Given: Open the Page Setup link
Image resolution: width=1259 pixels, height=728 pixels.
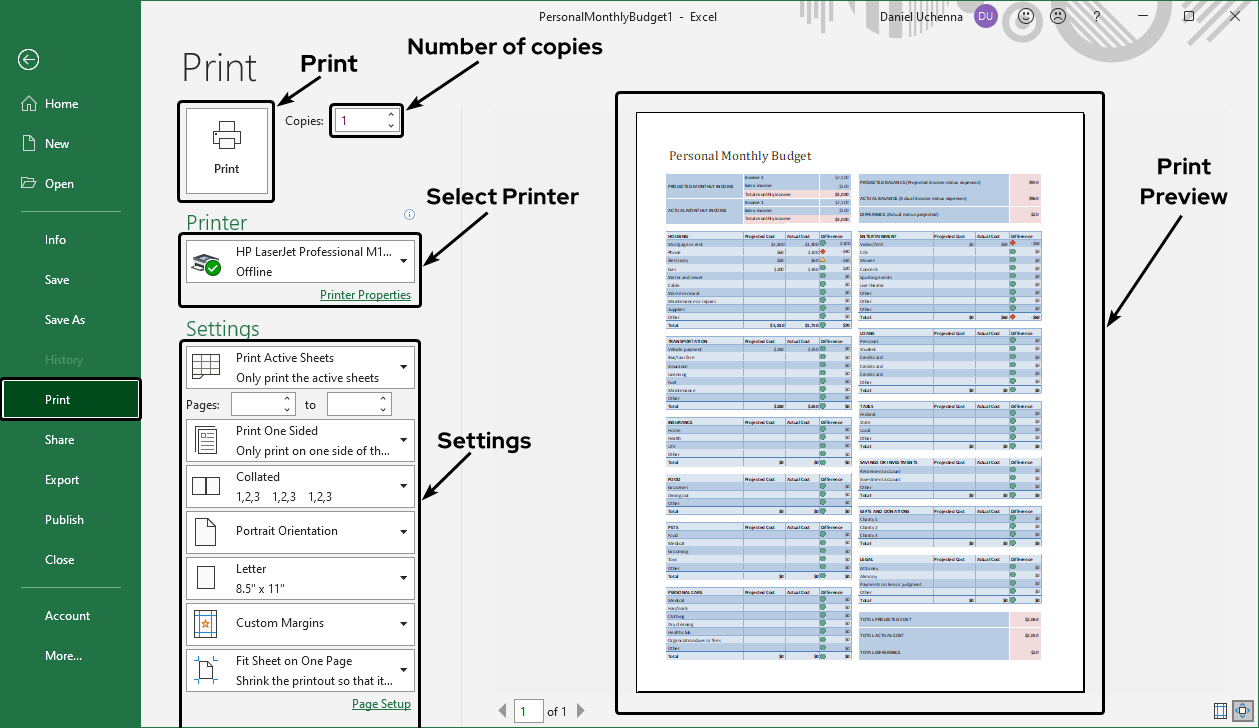Looking at the screenshot, I should coord(381,704).
